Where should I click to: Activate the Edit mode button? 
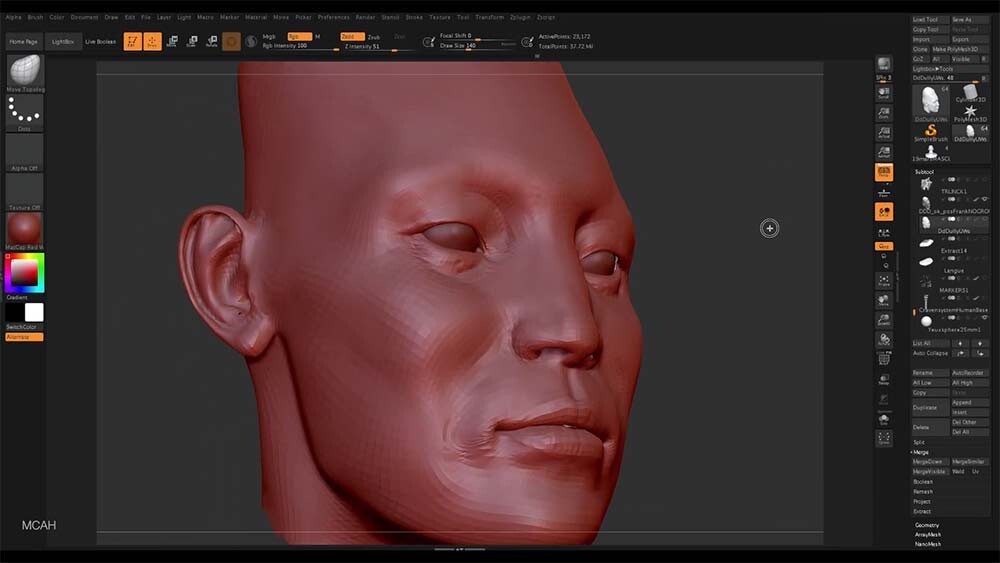click(x=132, y=41)
